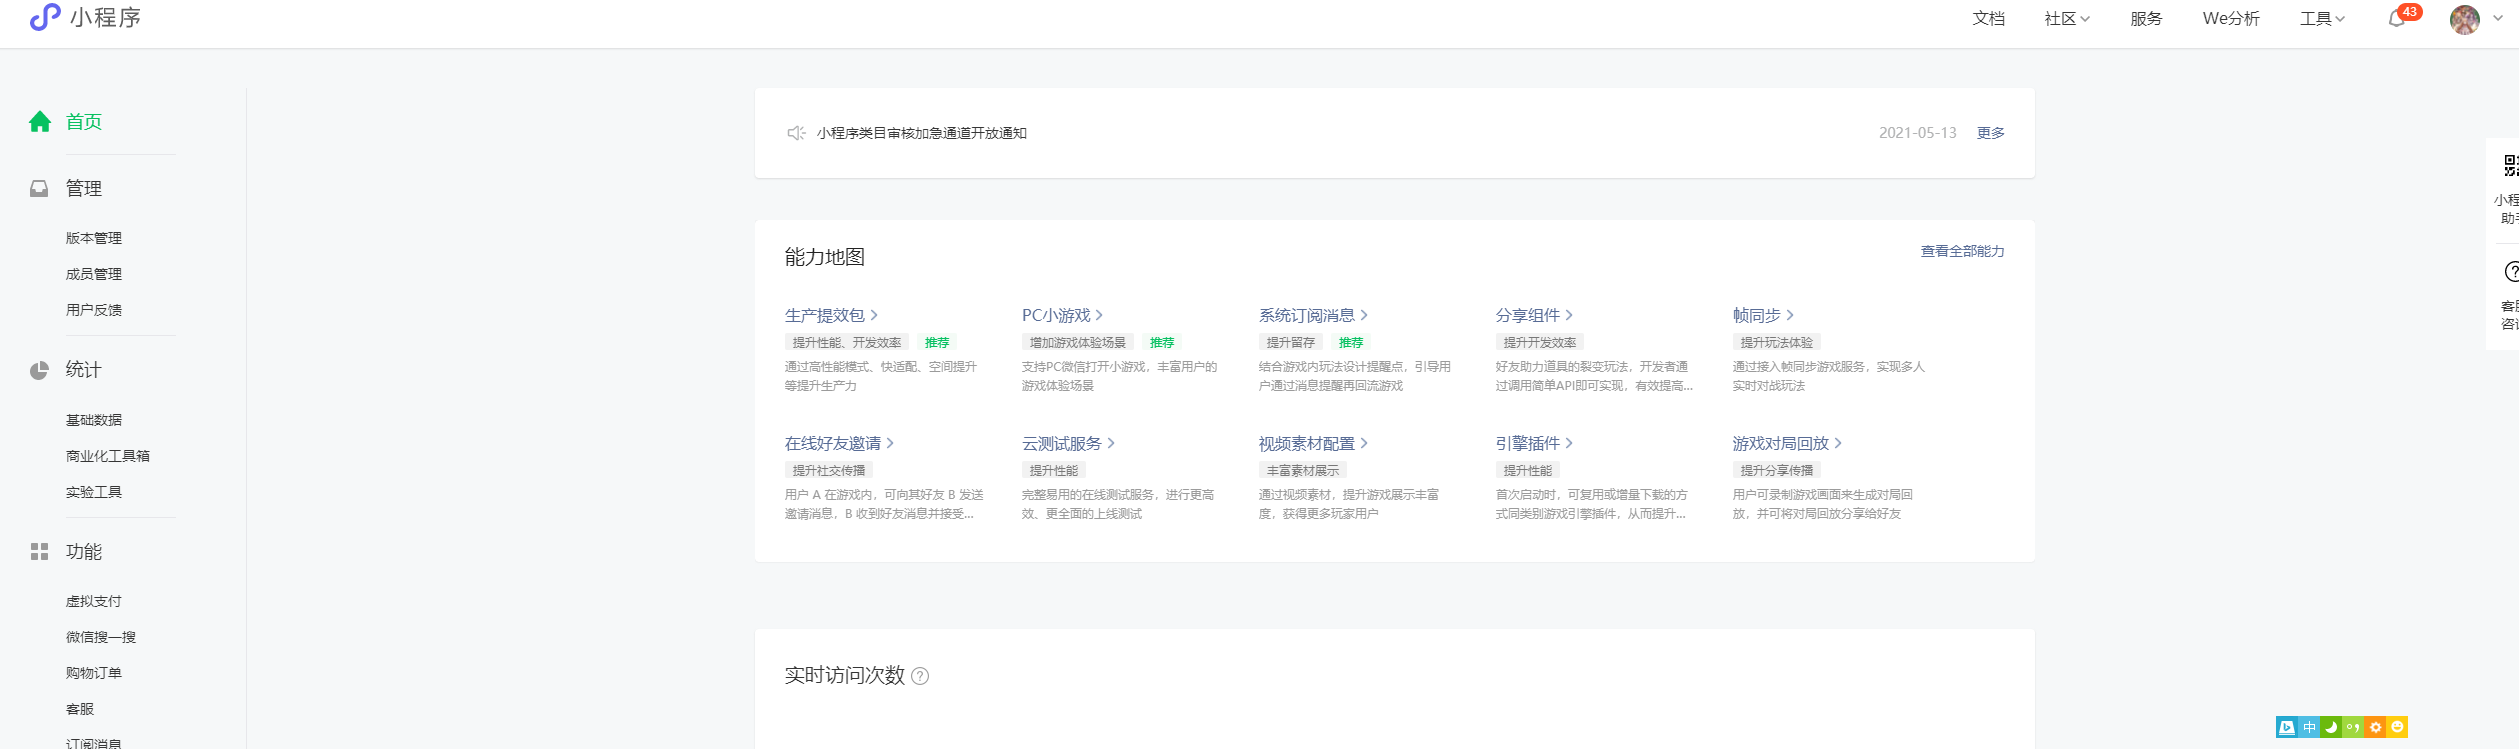This screenshot has width=2519, height=749.
Task: Click the Bing input method logo icon
Action: (x=2286, y=727)
